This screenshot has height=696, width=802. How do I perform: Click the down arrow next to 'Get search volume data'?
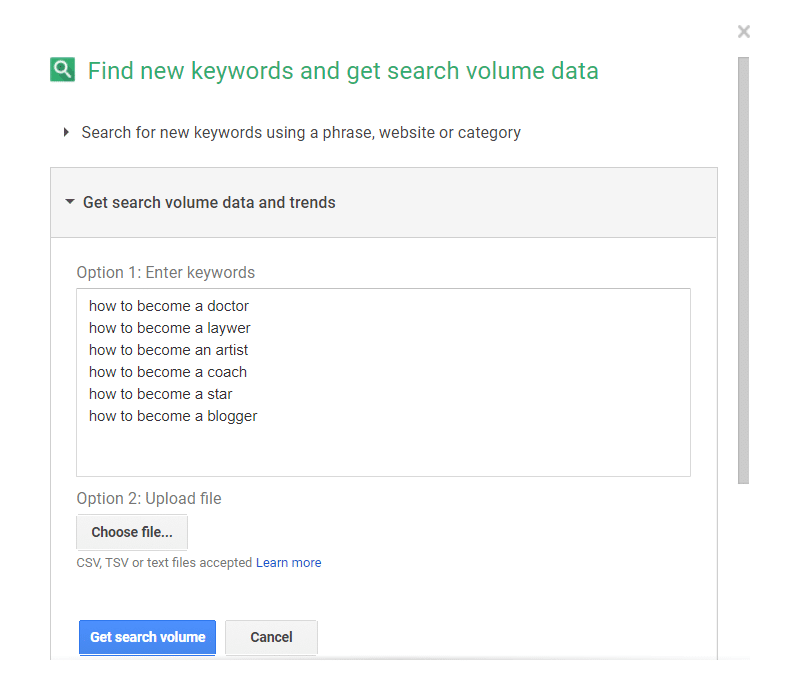pyautogui.click(x=69, y=201)
